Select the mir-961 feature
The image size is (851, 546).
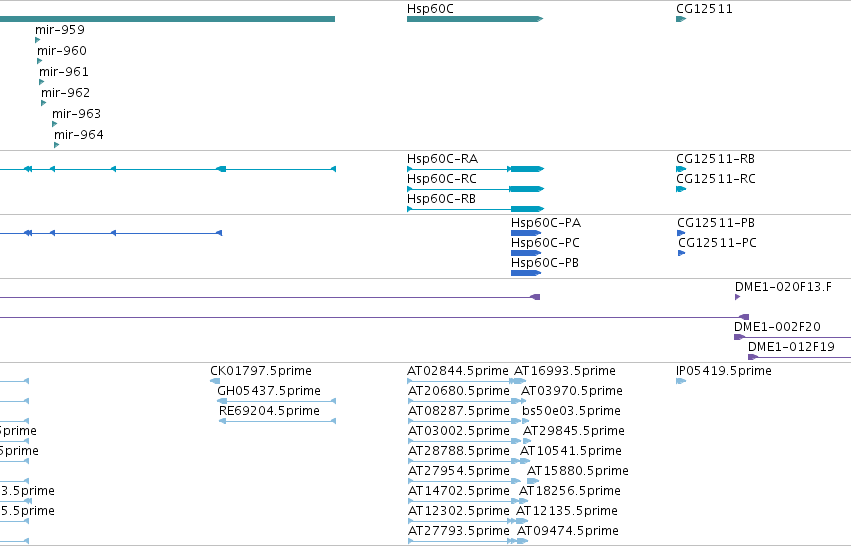pyautogui.click(x=42, y=82)
